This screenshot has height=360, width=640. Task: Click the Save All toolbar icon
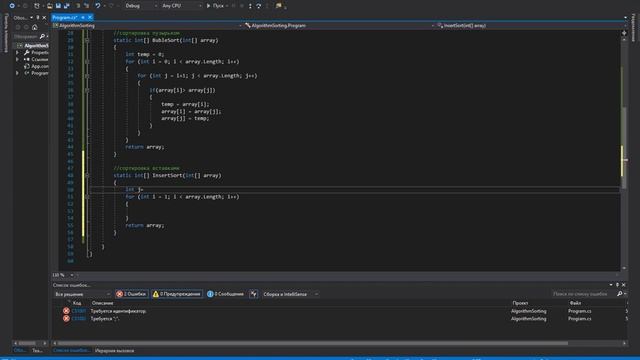pos(67,6)
